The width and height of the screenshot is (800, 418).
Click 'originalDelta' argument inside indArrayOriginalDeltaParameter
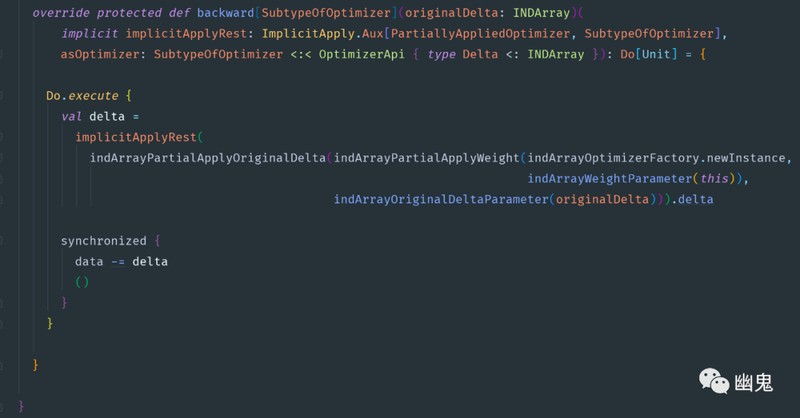602,200
